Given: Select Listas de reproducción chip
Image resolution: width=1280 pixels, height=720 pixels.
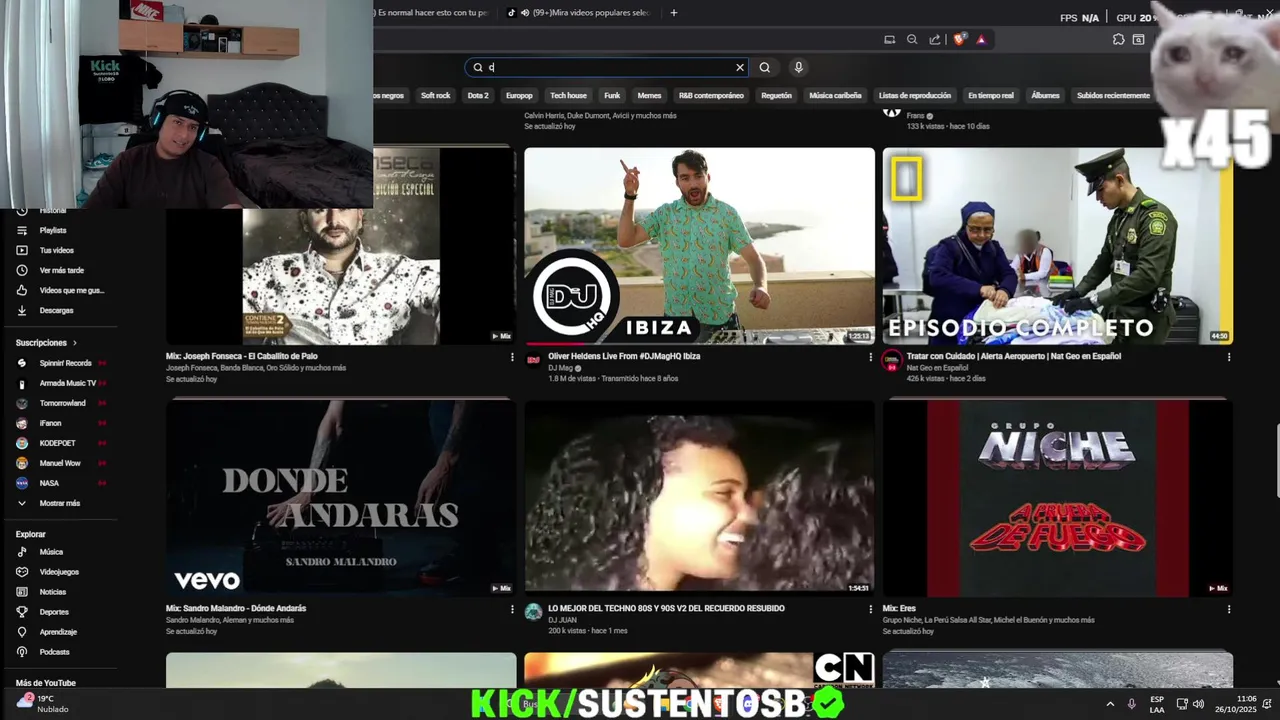Looking at the screenshot, I should pyautogui.click(x=915, y=95).
